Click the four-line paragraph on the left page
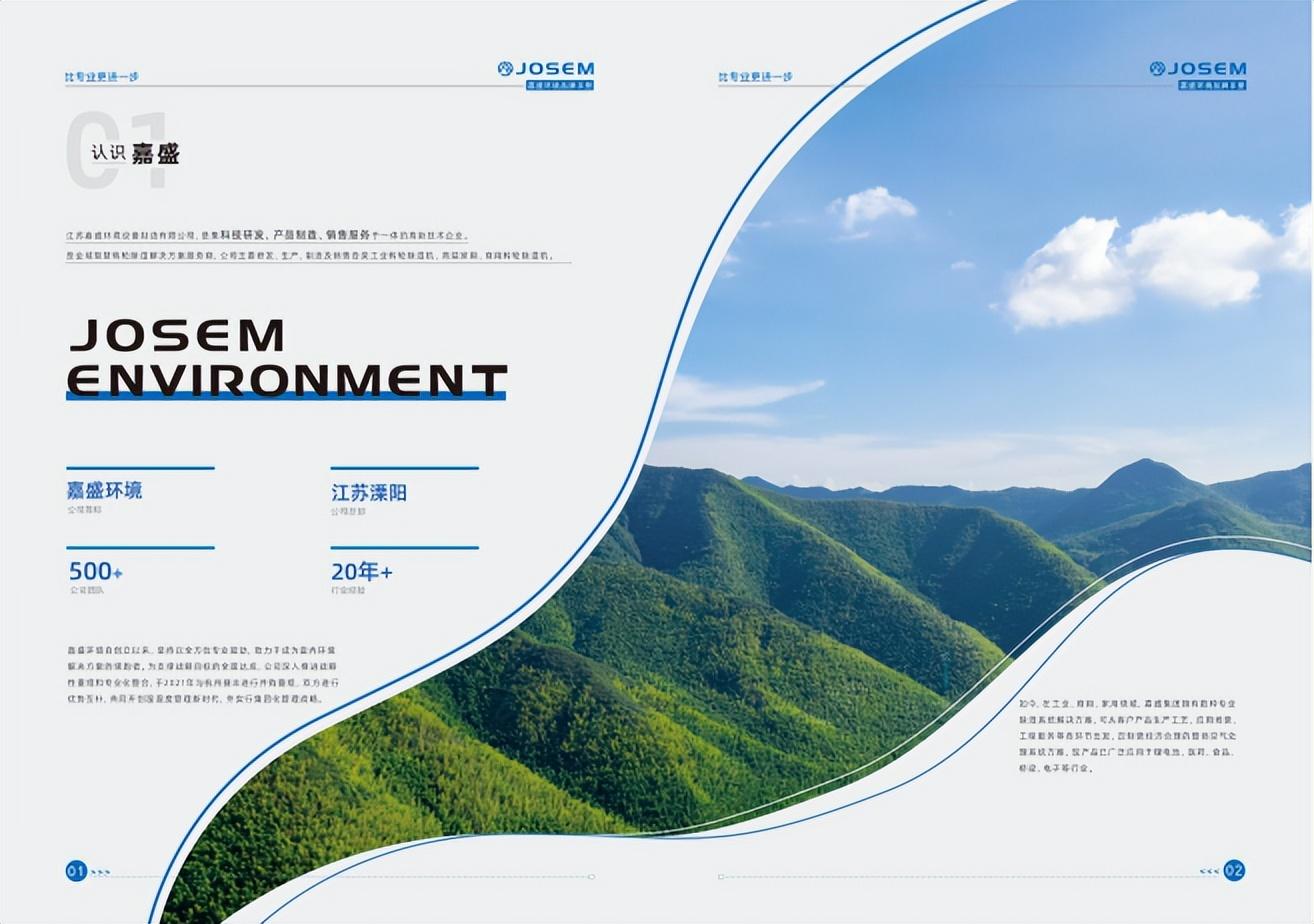The image size is (1314, 924). (x=203, y=674)
